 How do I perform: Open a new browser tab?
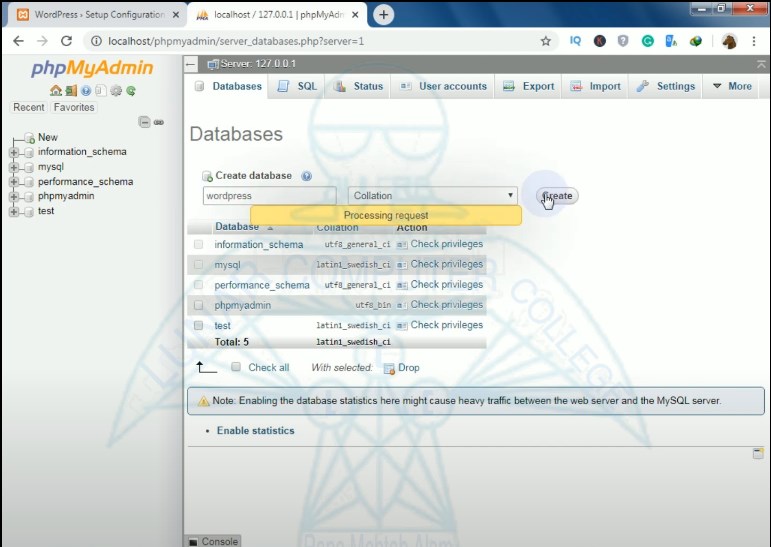coord(384,15)
